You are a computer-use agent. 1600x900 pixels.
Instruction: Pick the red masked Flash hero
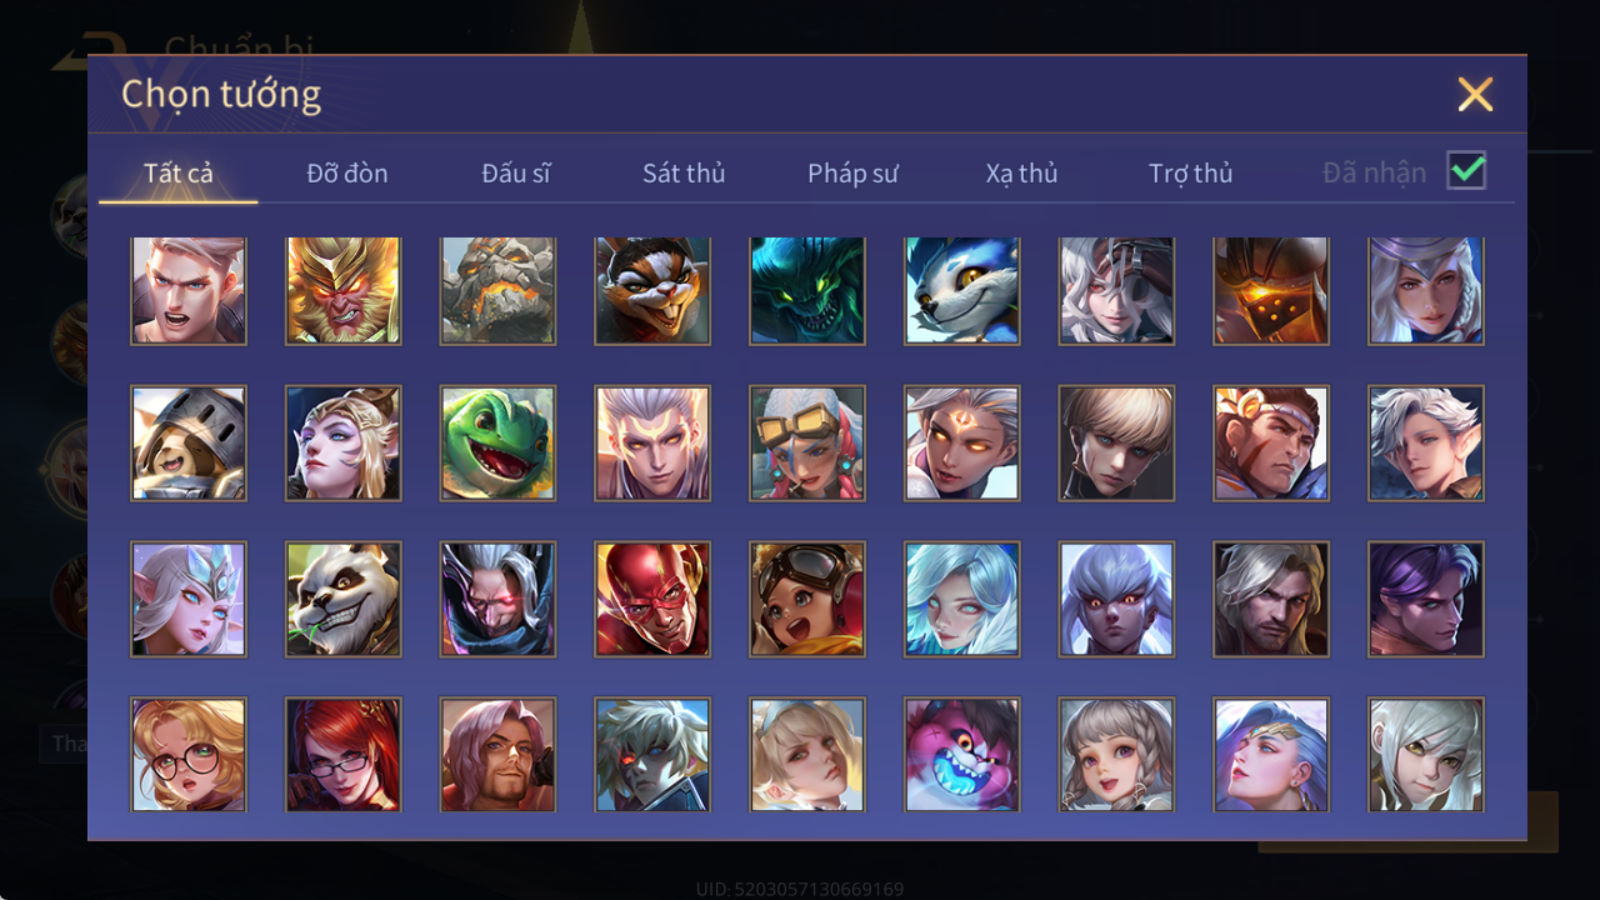click(x=652, y=599)
